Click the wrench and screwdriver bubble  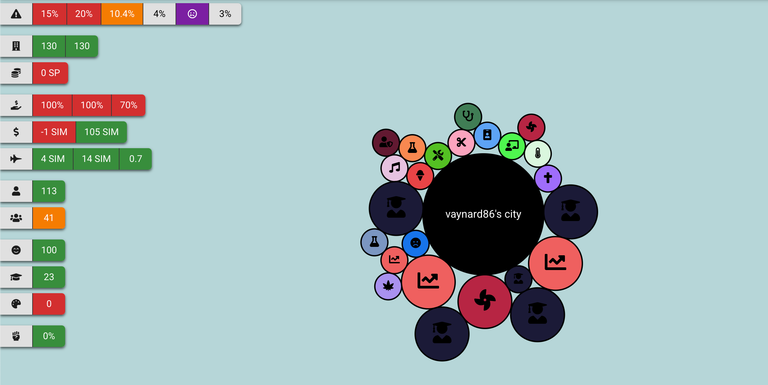coord(438,156)
